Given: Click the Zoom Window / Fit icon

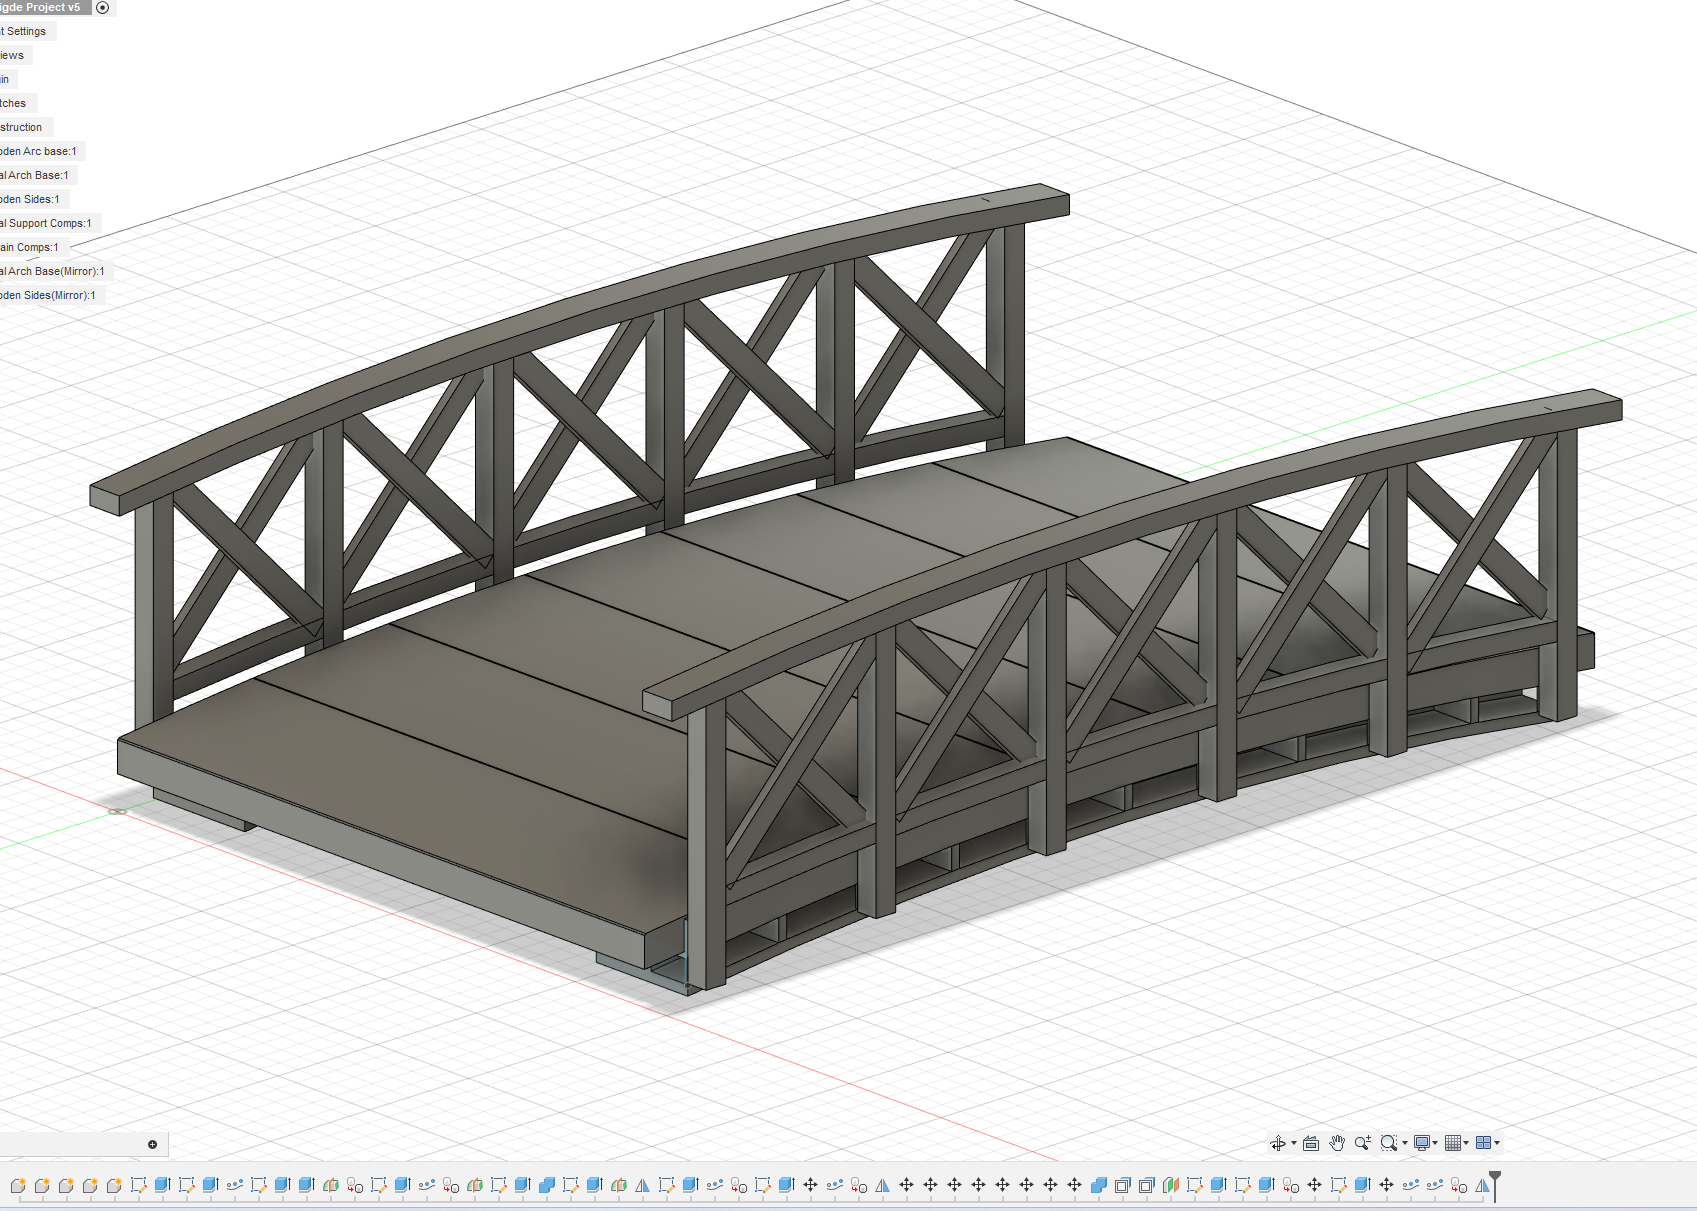Looking at the screenshot, I should 1388,1143.
